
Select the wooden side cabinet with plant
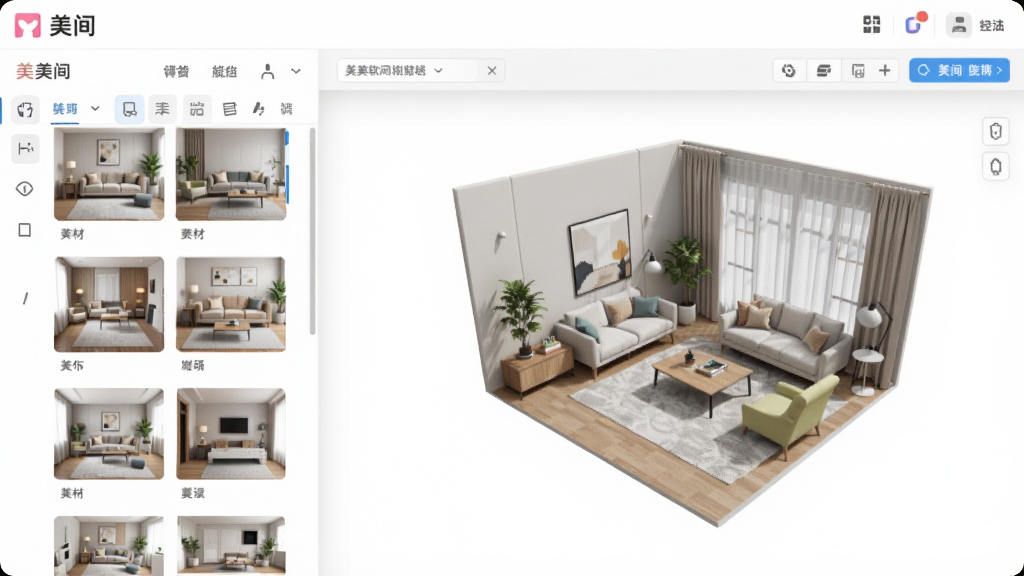point(537,370)
